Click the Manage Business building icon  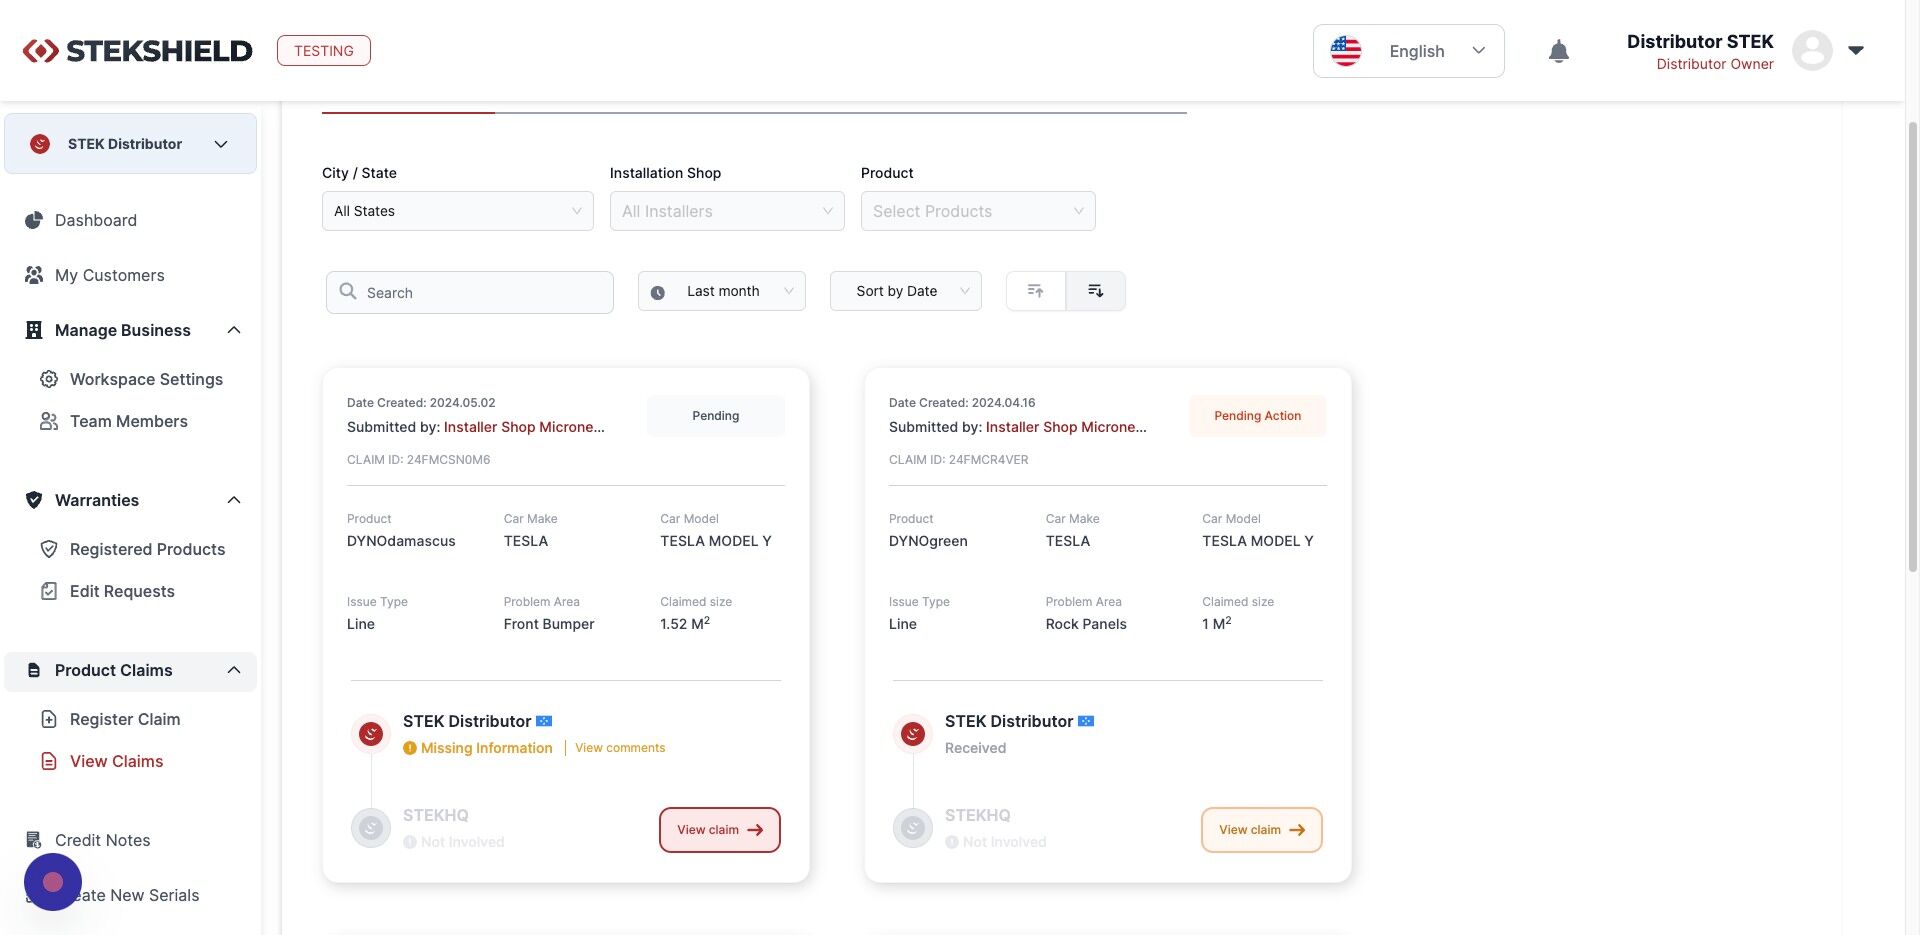[34, 330]
